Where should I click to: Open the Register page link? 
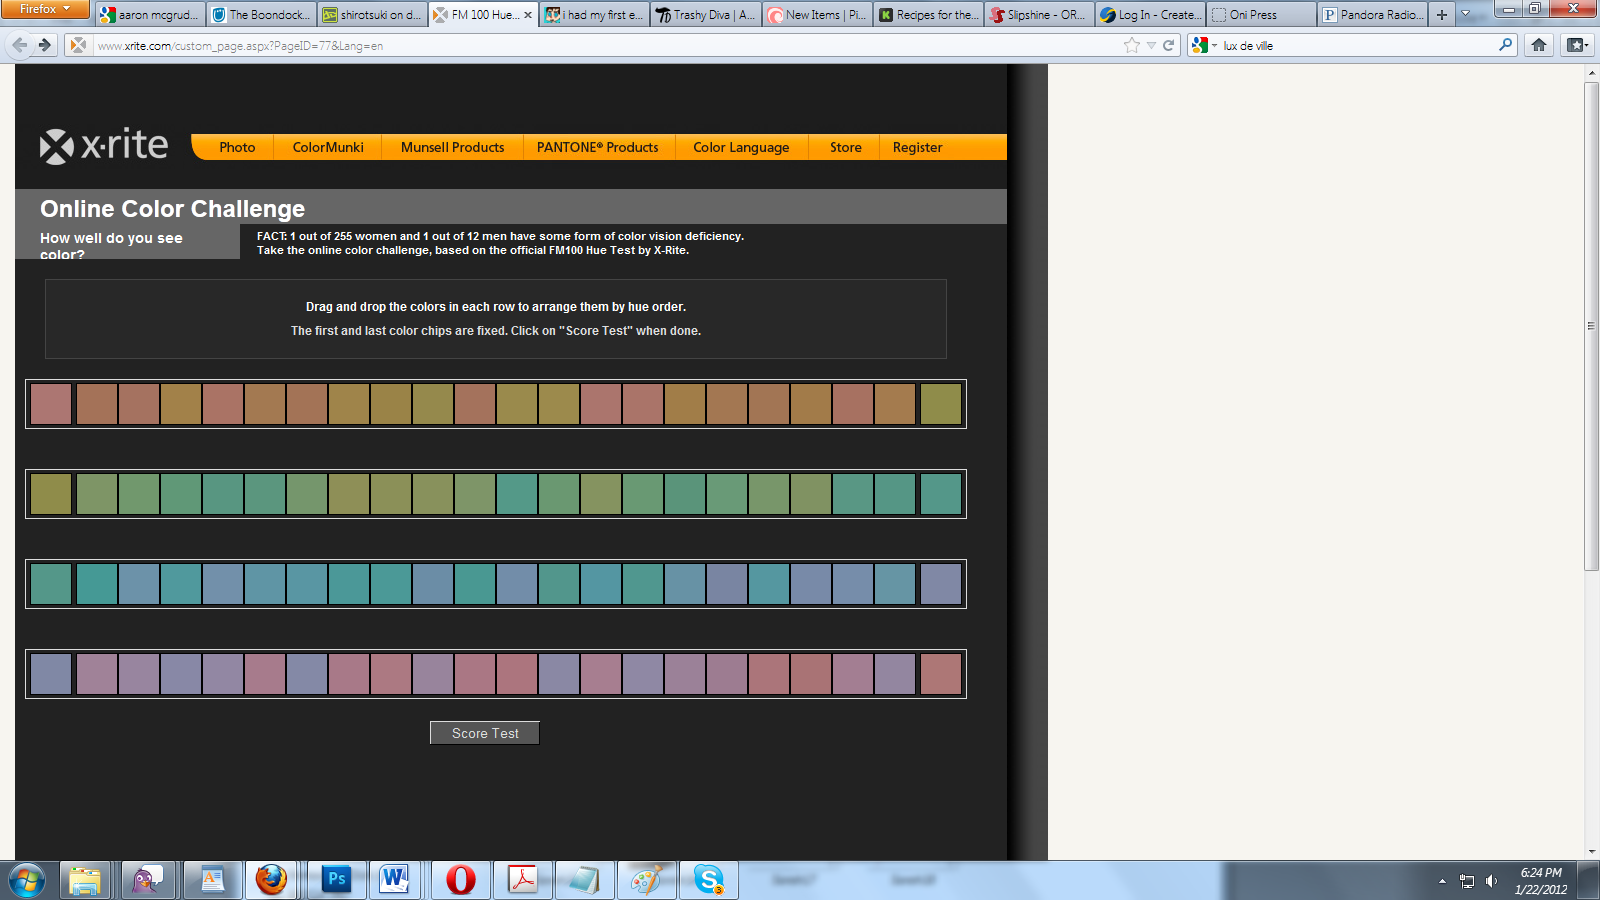point(917,147)
